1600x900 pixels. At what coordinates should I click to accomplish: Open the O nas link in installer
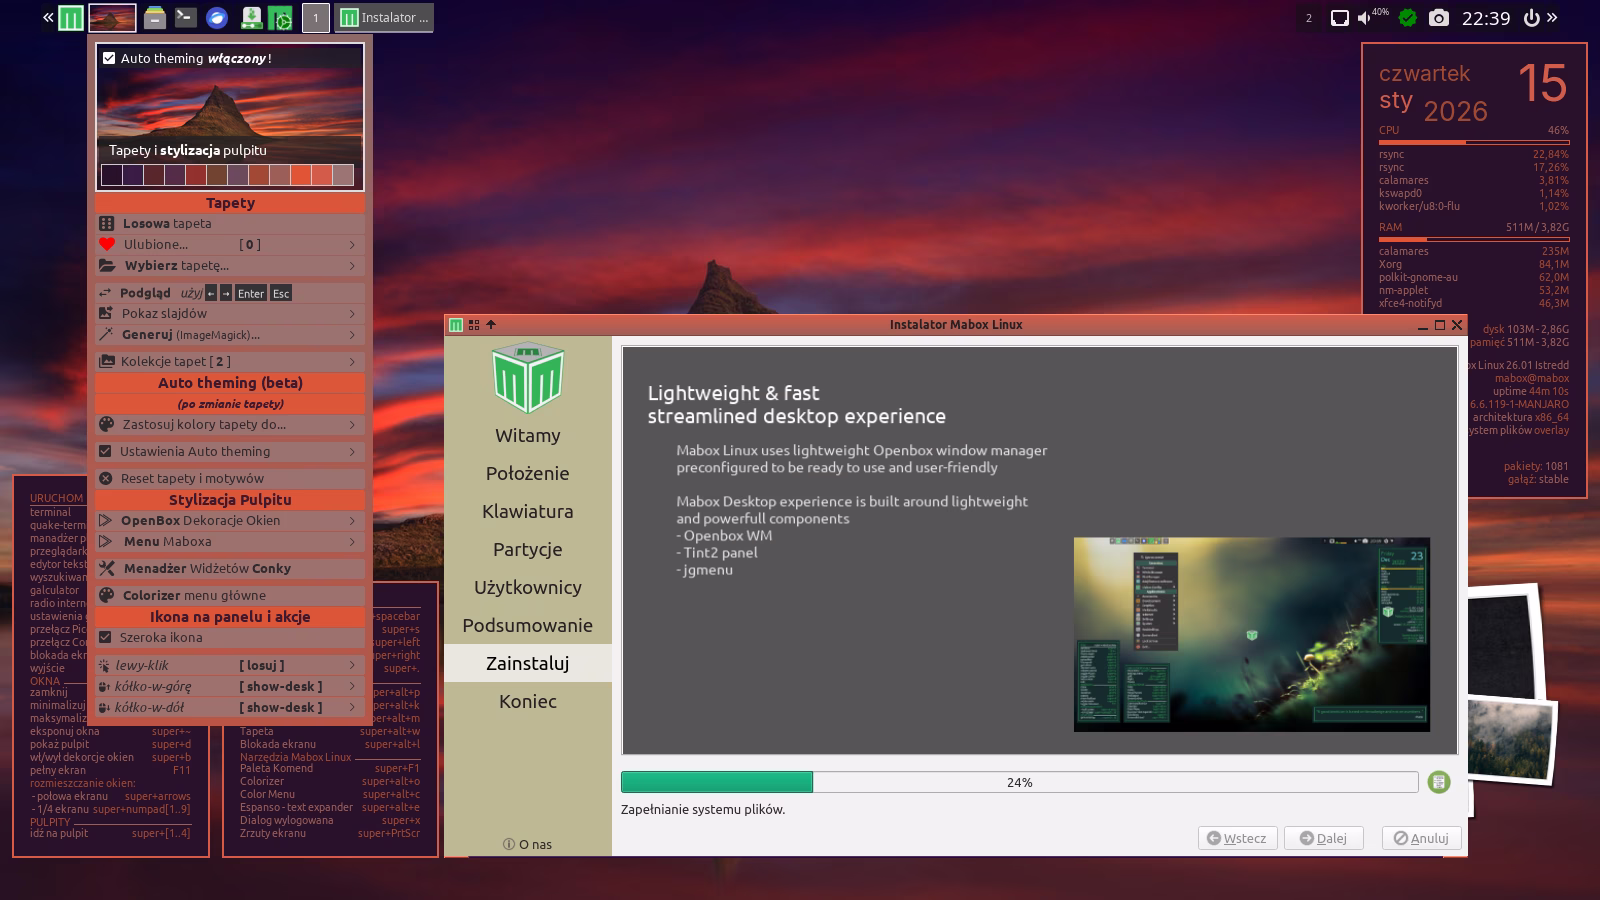click(x=527, y=844)
